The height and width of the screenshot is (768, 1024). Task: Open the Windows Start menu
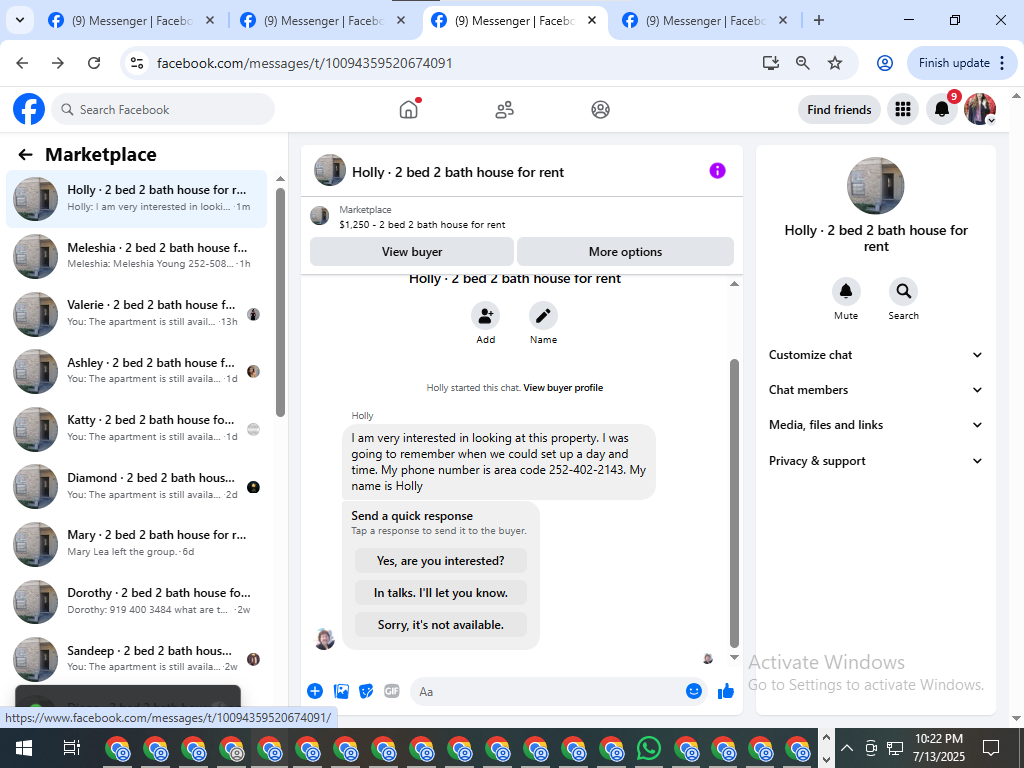[x=24, y=748]
